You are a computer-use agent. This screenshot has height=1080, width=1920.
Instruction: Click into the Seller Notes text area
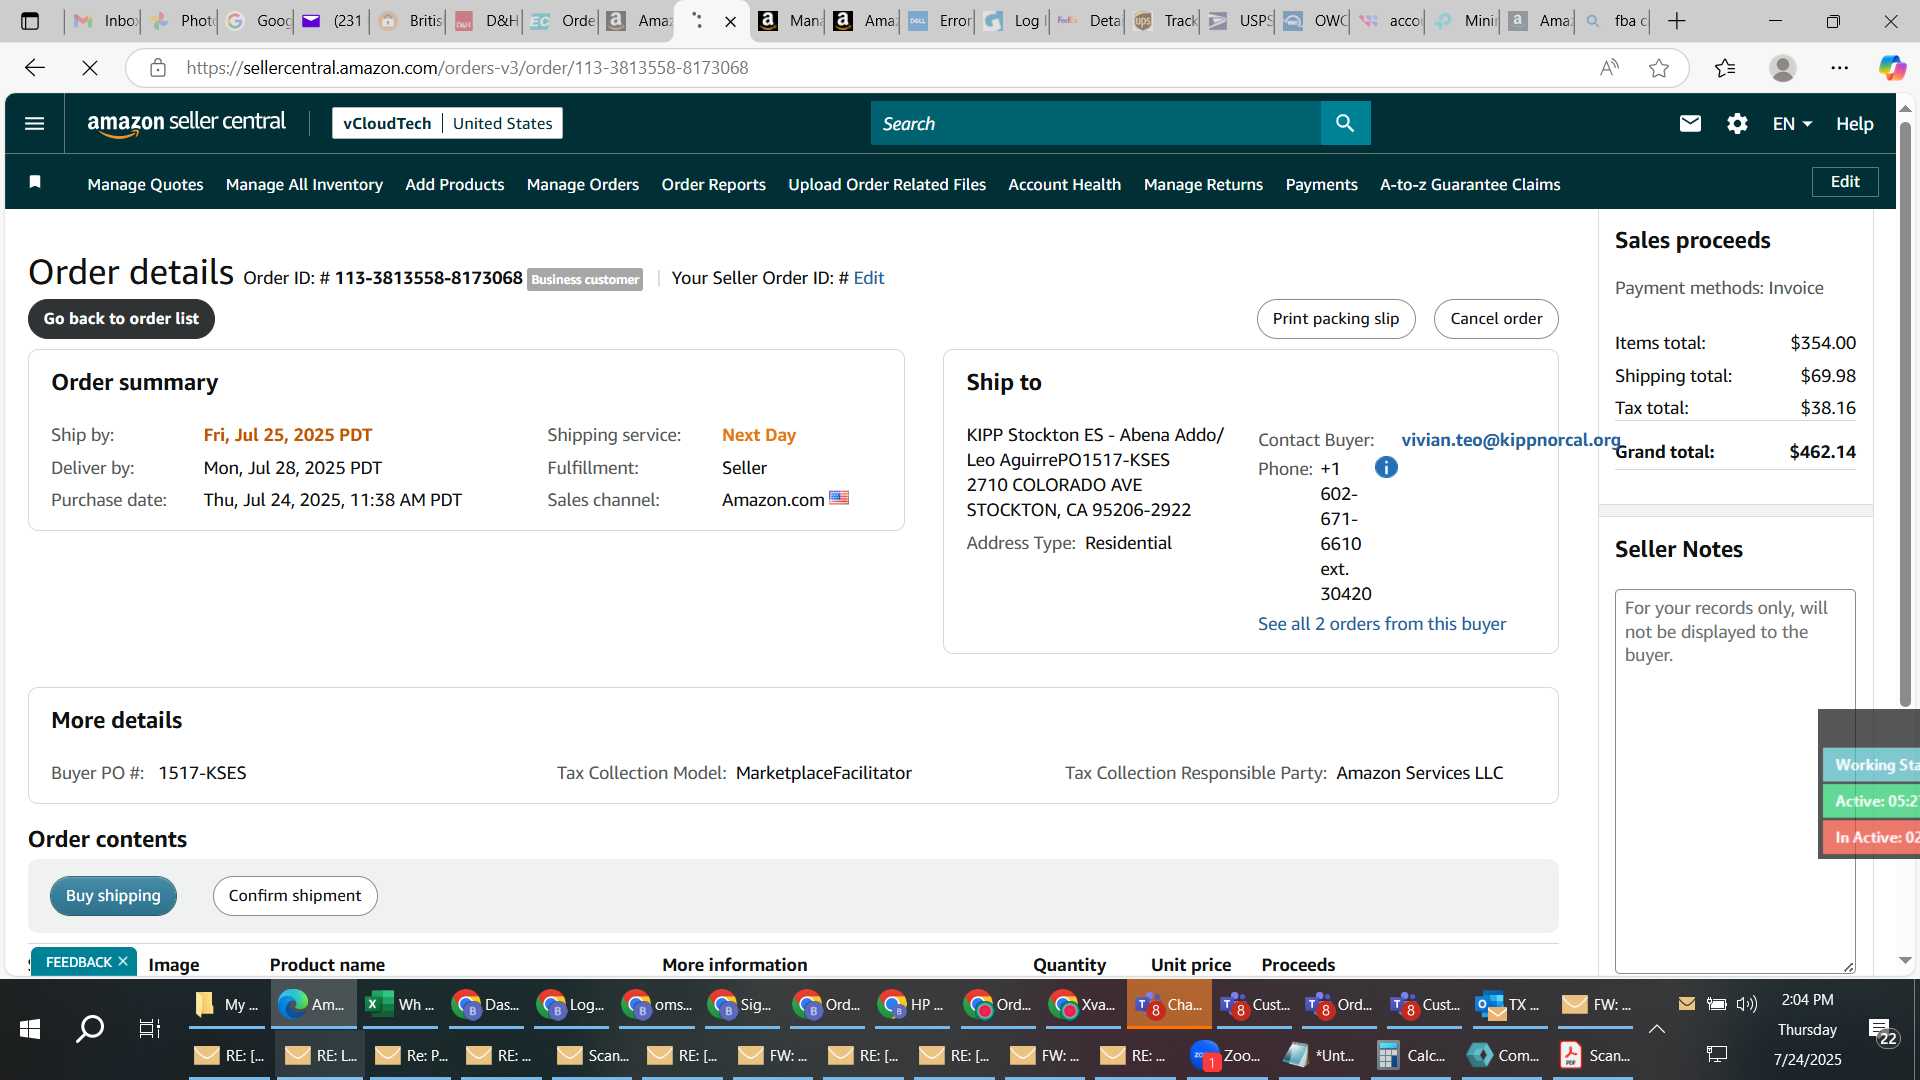pos(1734,781)
